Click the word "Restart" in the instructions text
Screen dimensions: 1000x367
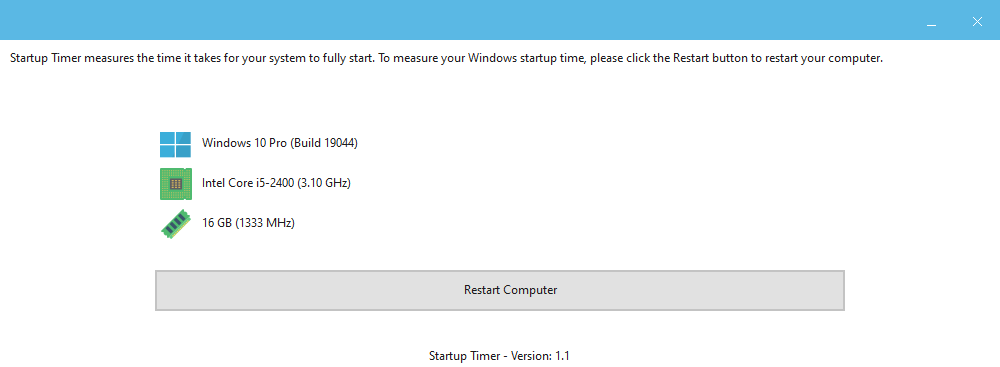click(x=690, y=59)
